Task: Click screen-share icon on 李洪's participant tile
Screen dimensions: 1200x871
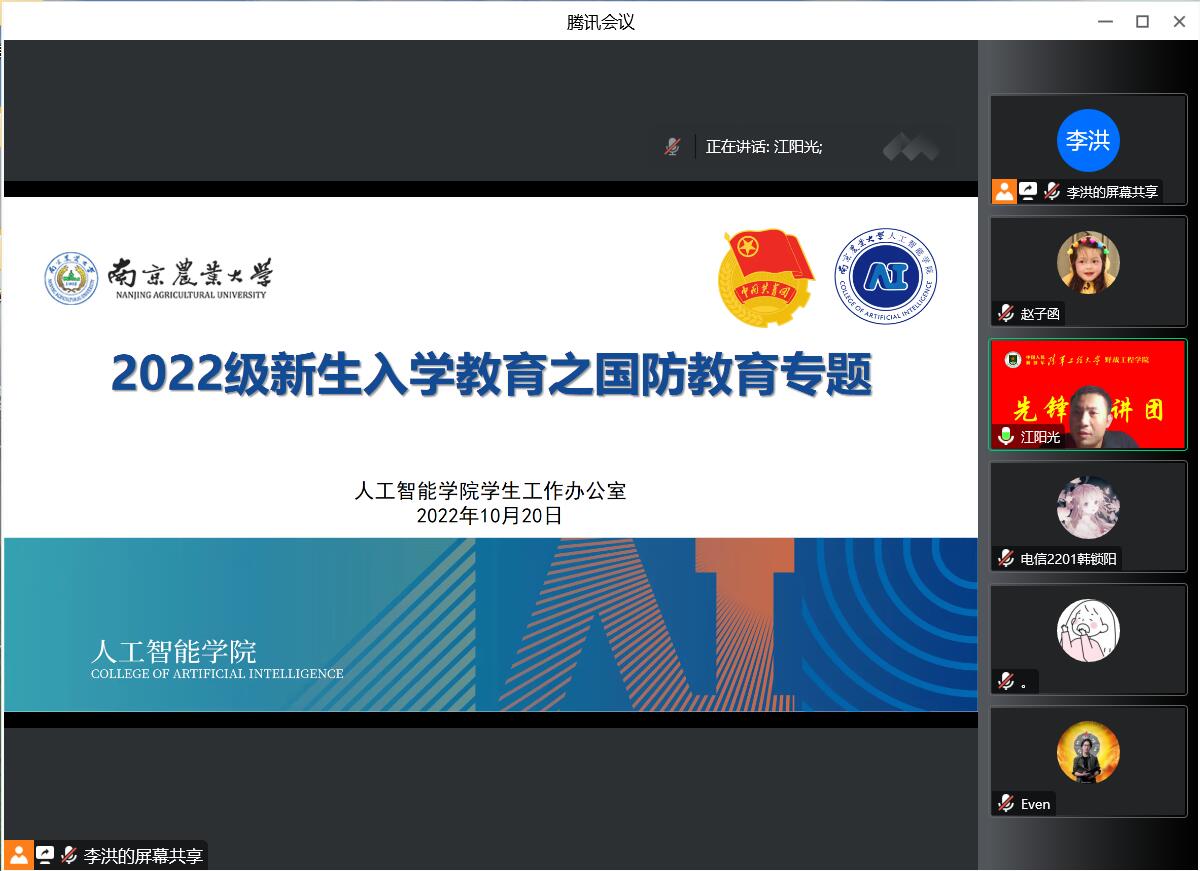Action: (1028, 191)
